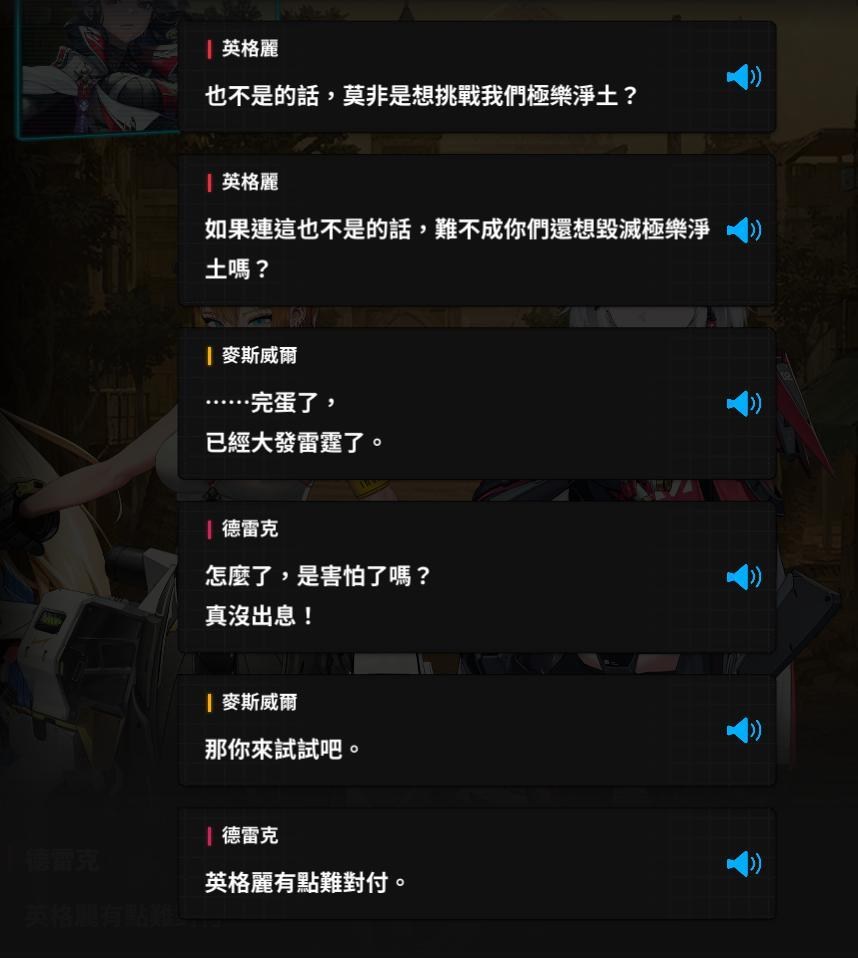Play voice for the 極樂淨土 challenge line
Screen dimensions: 858x958
pyautogui.click(x=744, y=77)
